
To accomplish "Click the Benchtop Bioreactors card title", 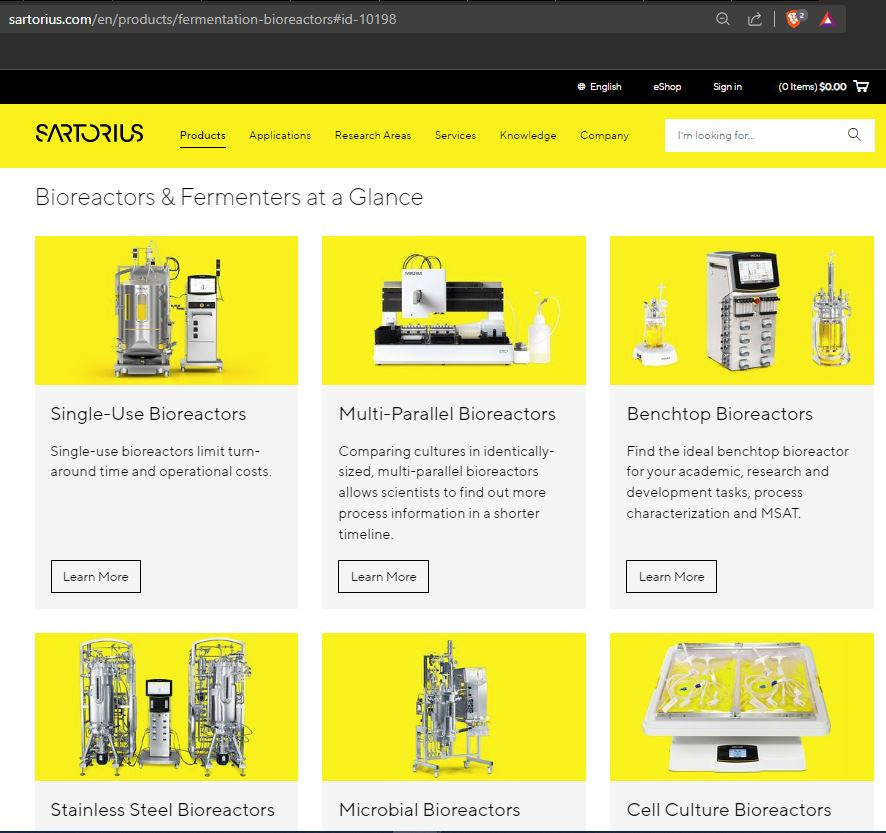I will click(719, 414).
